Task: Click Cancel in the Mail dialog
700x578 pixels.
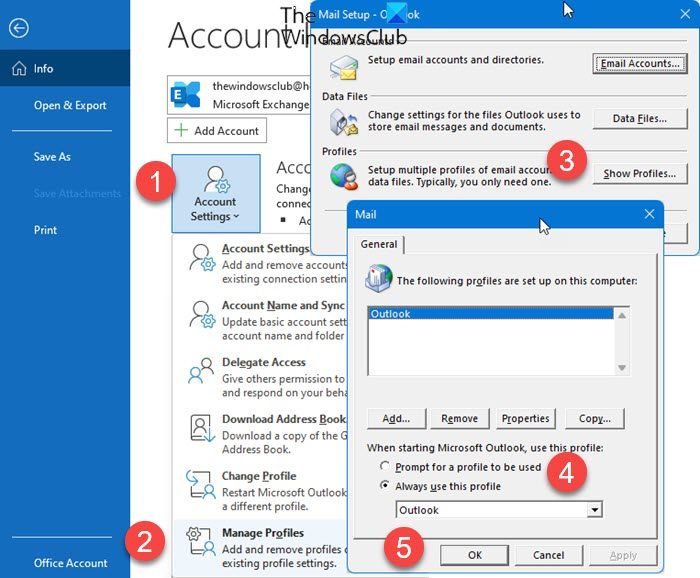Action: coord(549,555)
